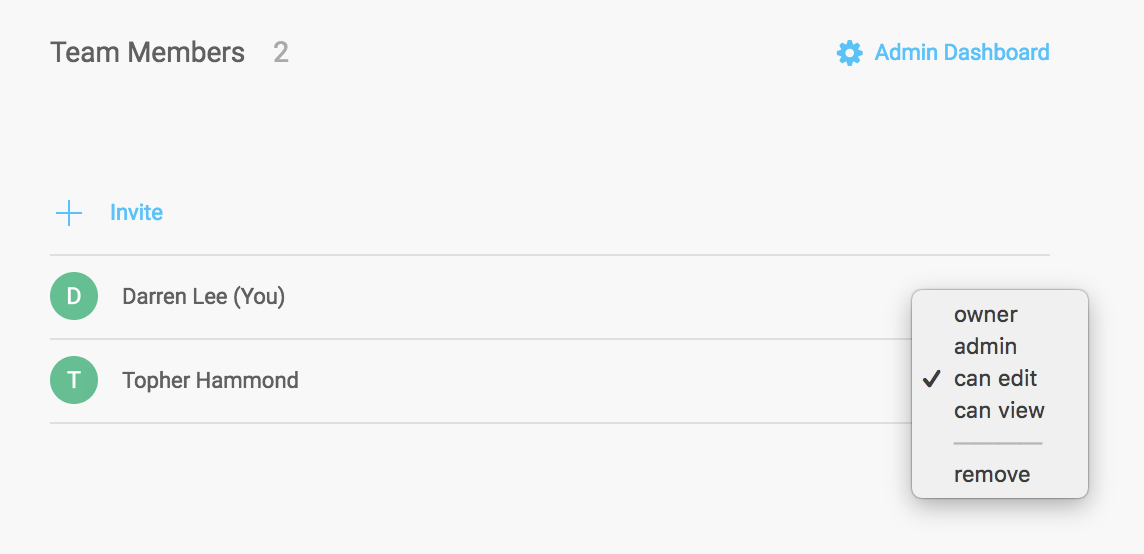Click the Darren Lee (You) name
This screenshot has height=554, width=1144.
(x=203, y=297)
